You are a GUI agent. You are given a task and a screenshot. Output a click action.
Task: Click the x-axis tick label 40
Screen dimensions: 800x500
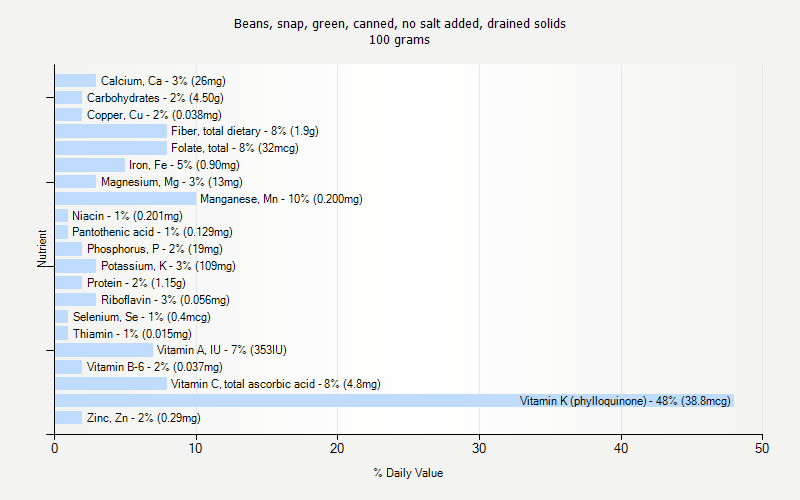(621, 448)
